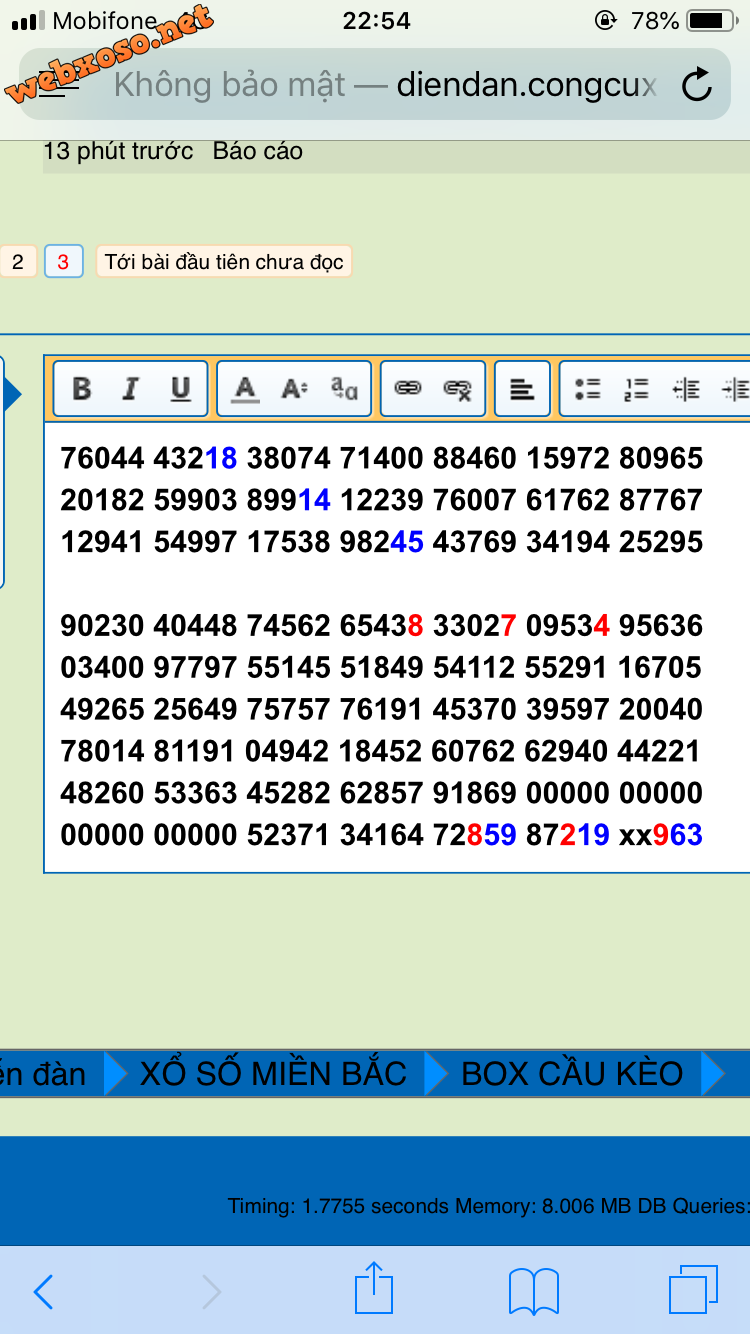
Task: Click the number 75757 in editor
Action: [x=289, y=710]
